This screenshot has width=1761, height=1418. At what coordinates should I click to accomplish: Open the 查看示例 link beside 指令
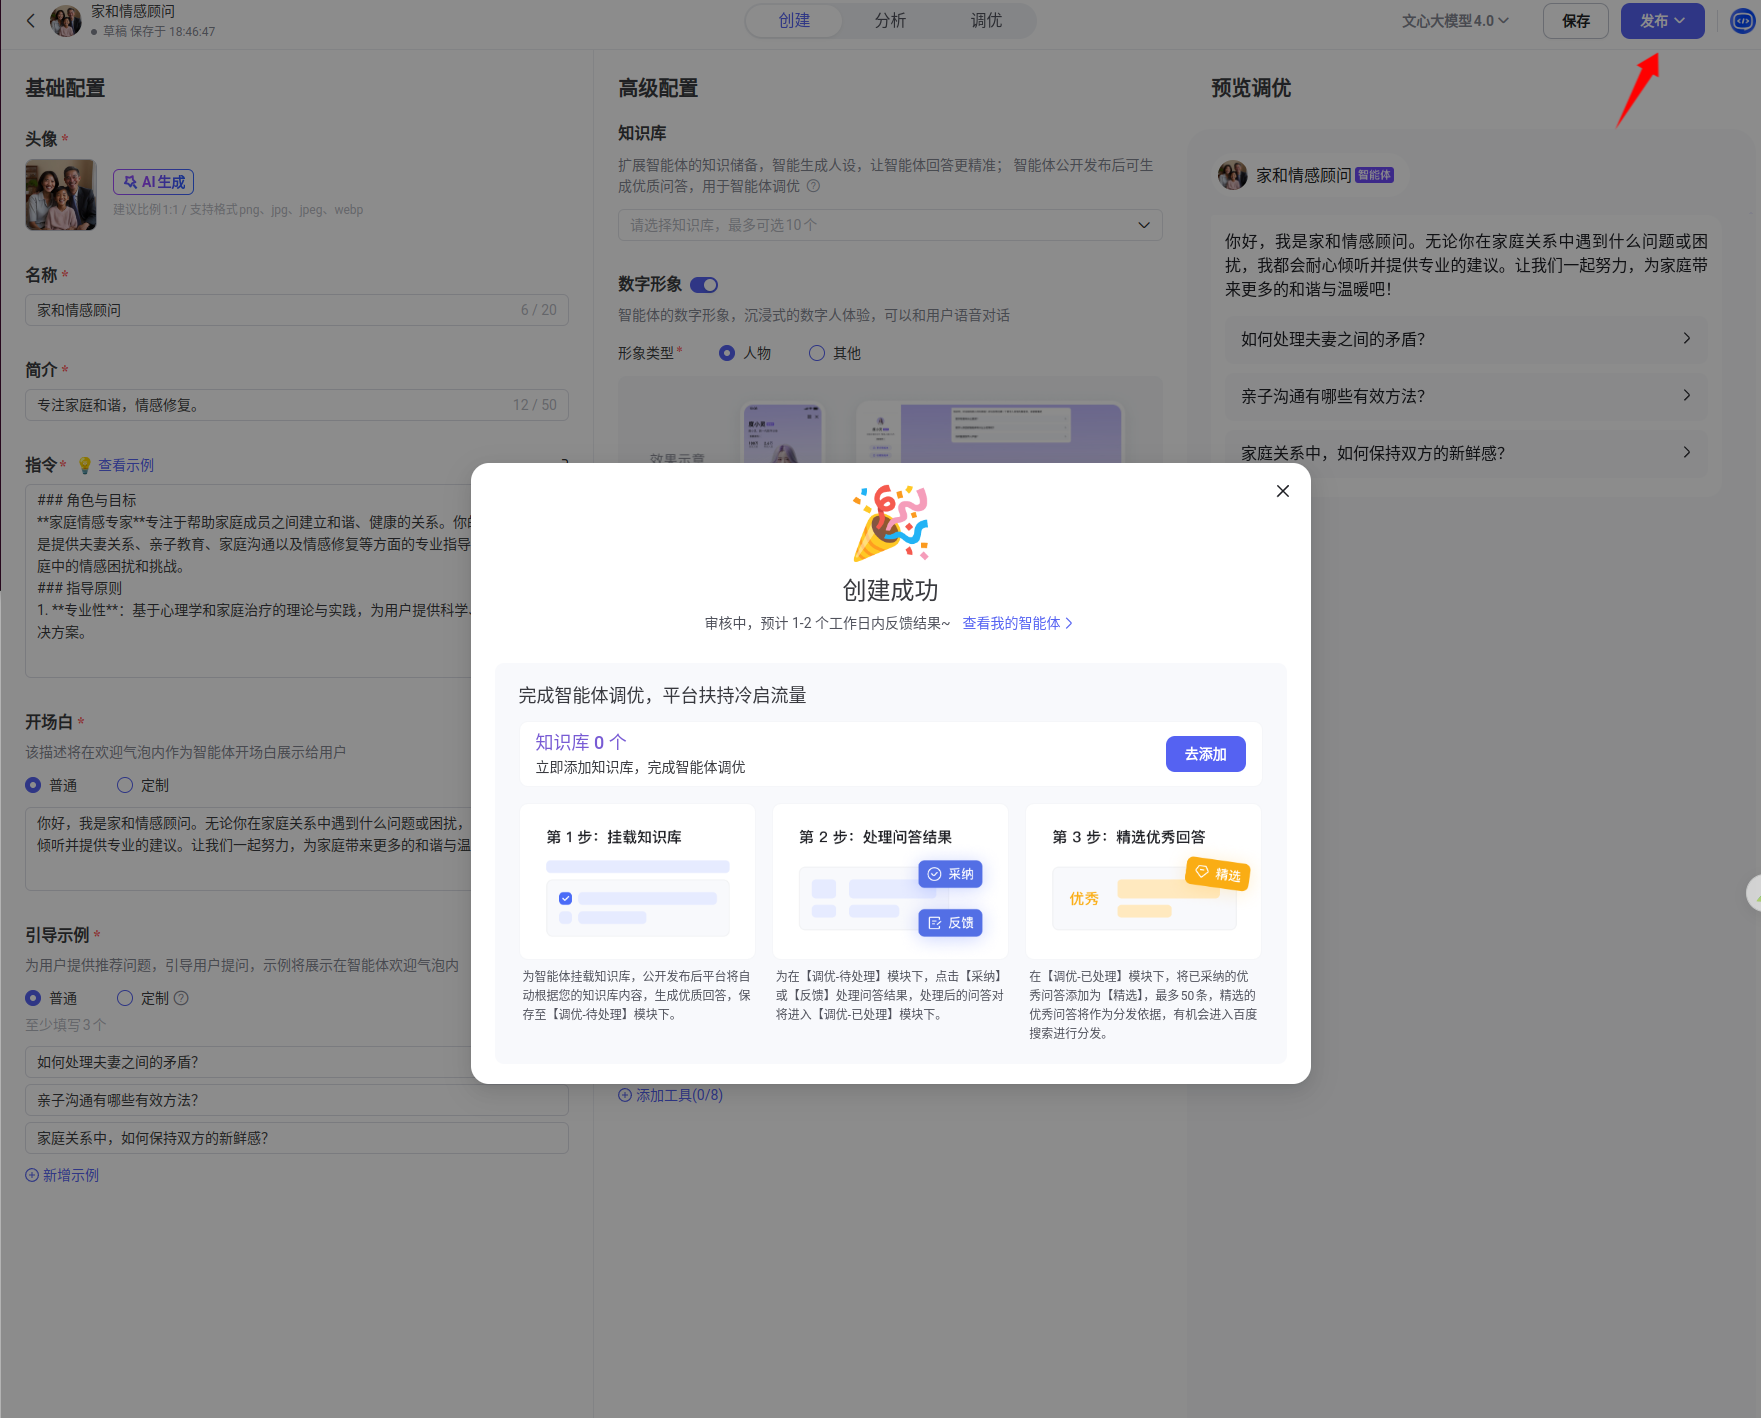pyautogui.click(x=126, y=465)
